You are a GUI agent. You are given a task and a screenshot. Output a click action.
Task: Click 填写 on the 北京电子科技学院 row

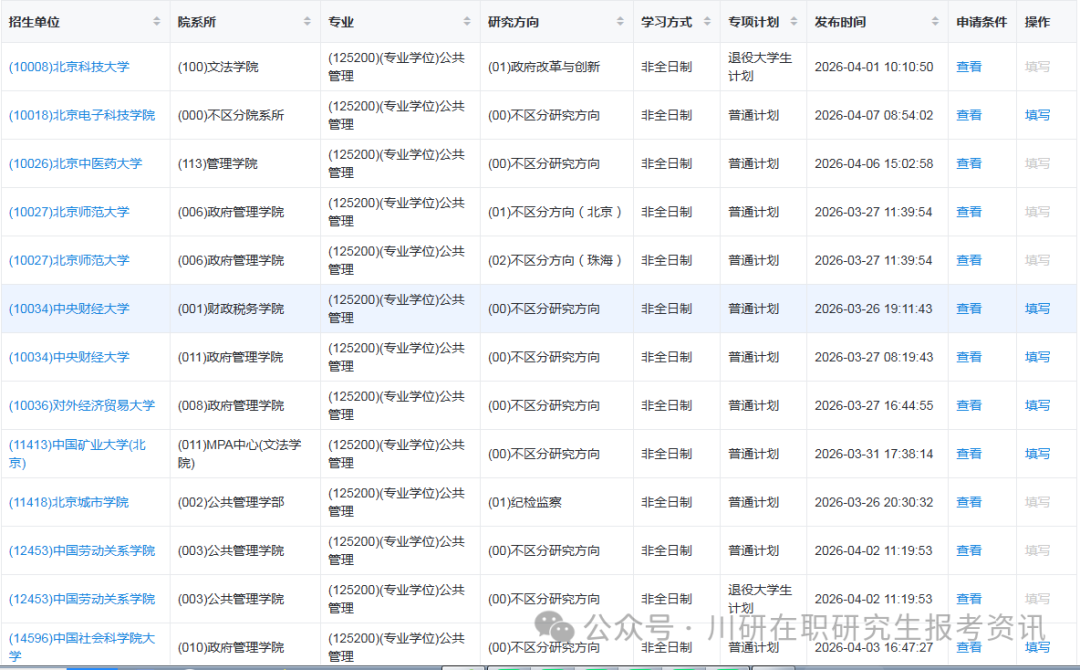tap(1037, 115)
